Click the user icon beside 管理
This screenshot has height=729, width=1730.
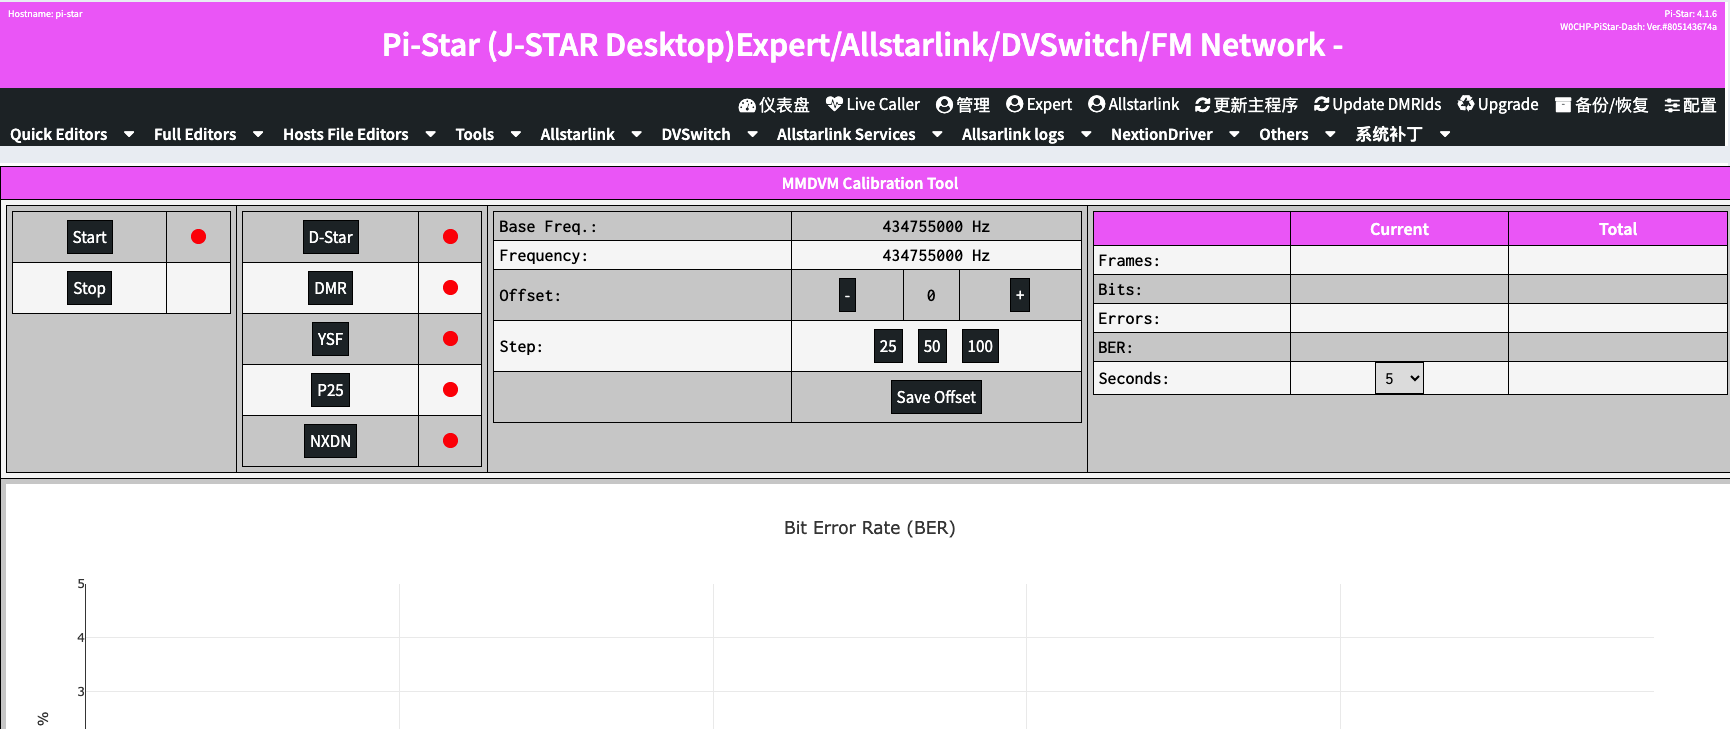pyautogui.click(x=944, y=105)
